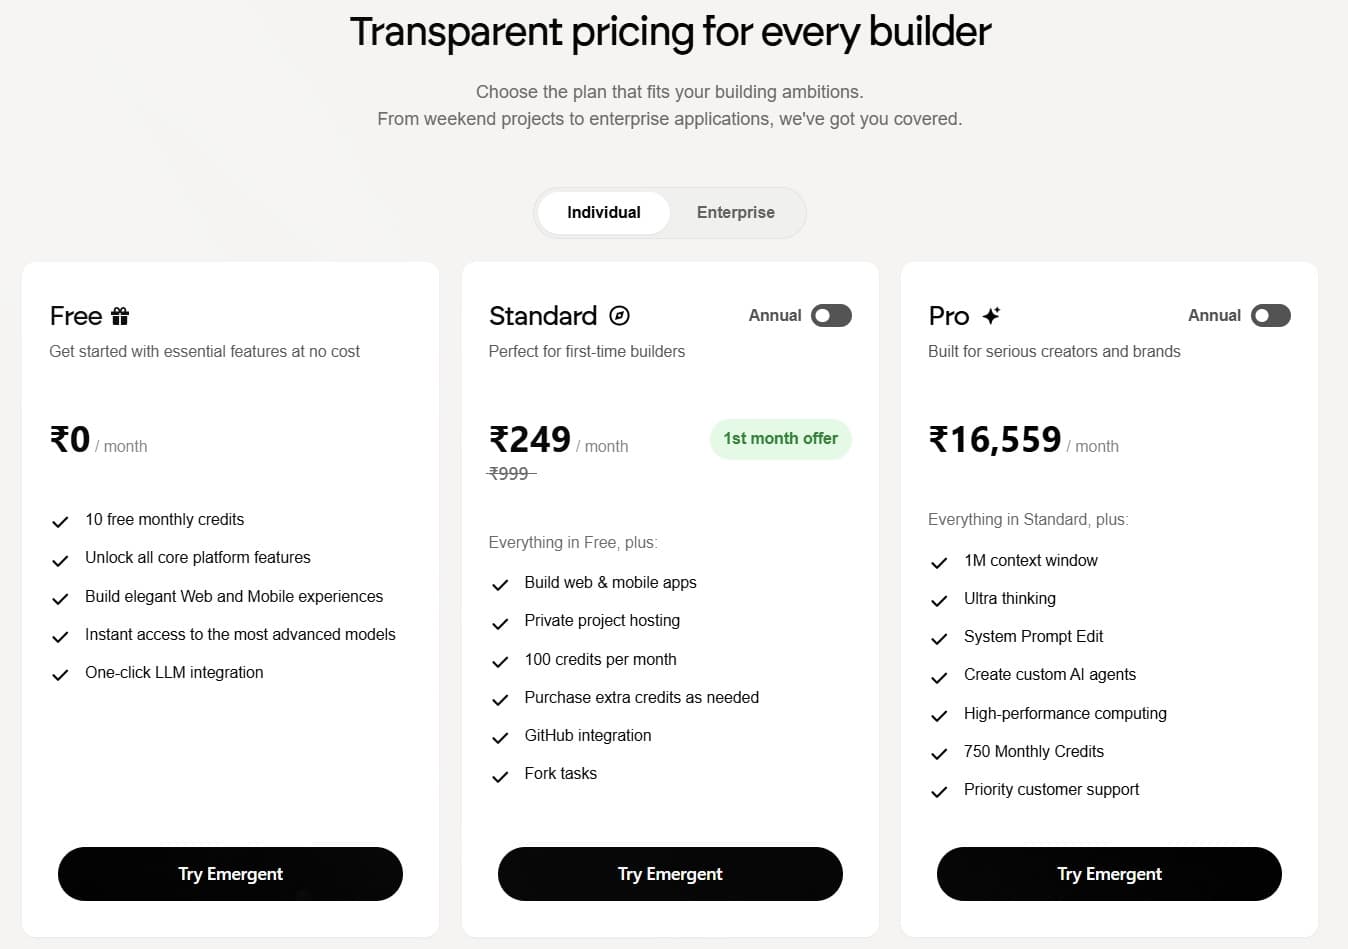Click the checkmark beside 1M context window
1348x949 pixels.
pos(939,562)
